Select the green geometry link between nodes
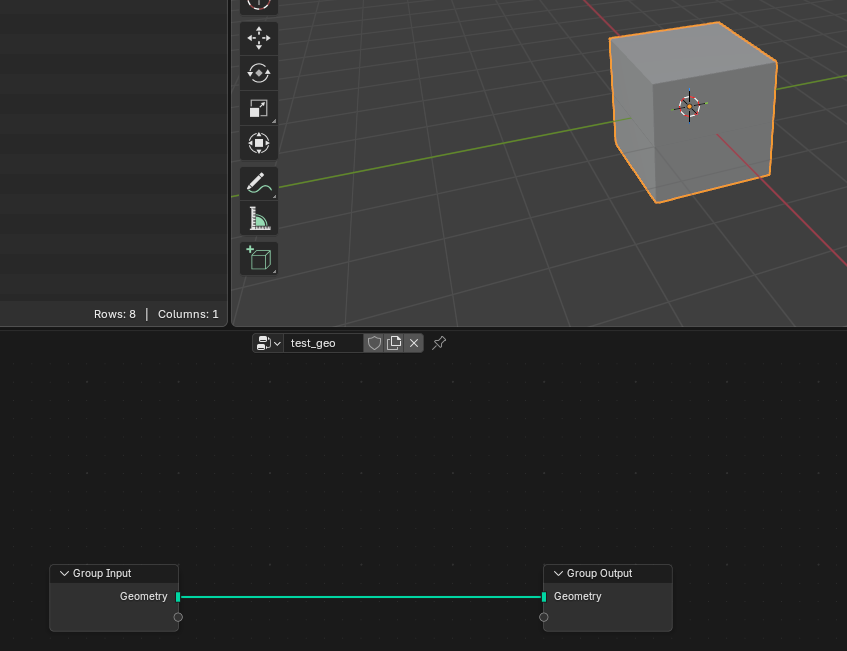The width and height of the screenshot is (847, 651). point(361,597)
